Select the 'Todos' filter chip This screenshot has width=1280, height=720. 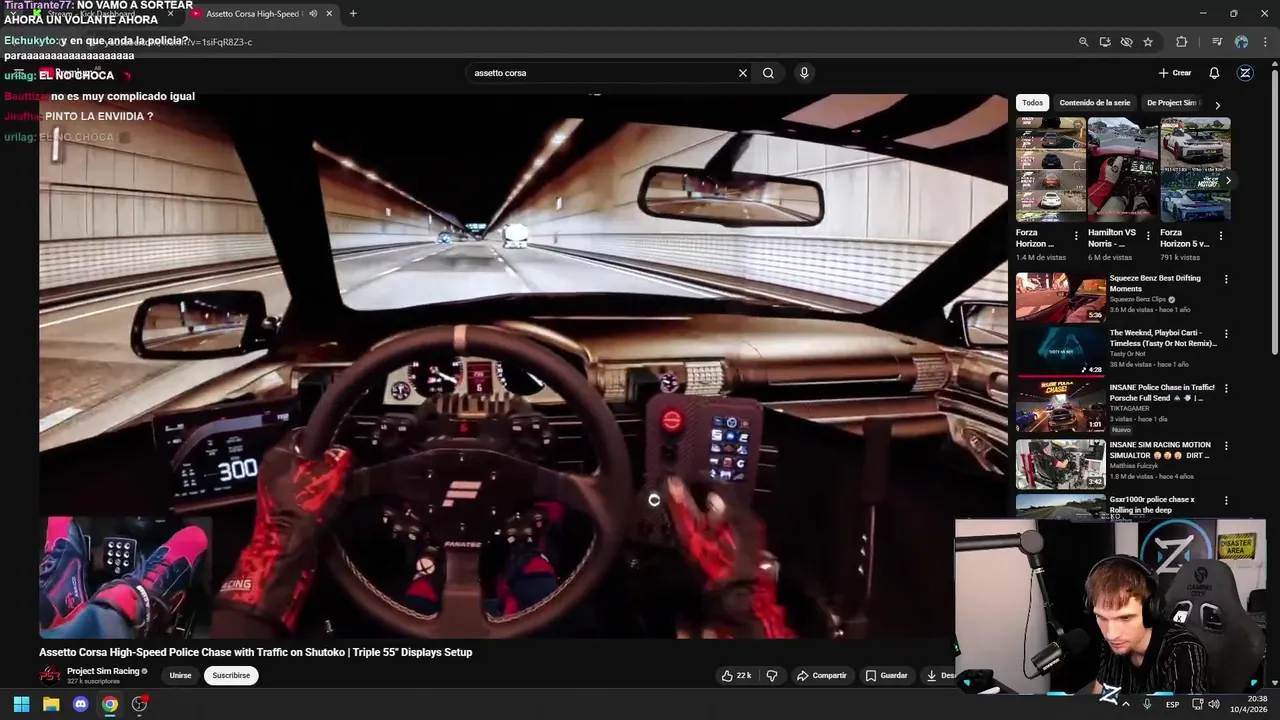1032,103
